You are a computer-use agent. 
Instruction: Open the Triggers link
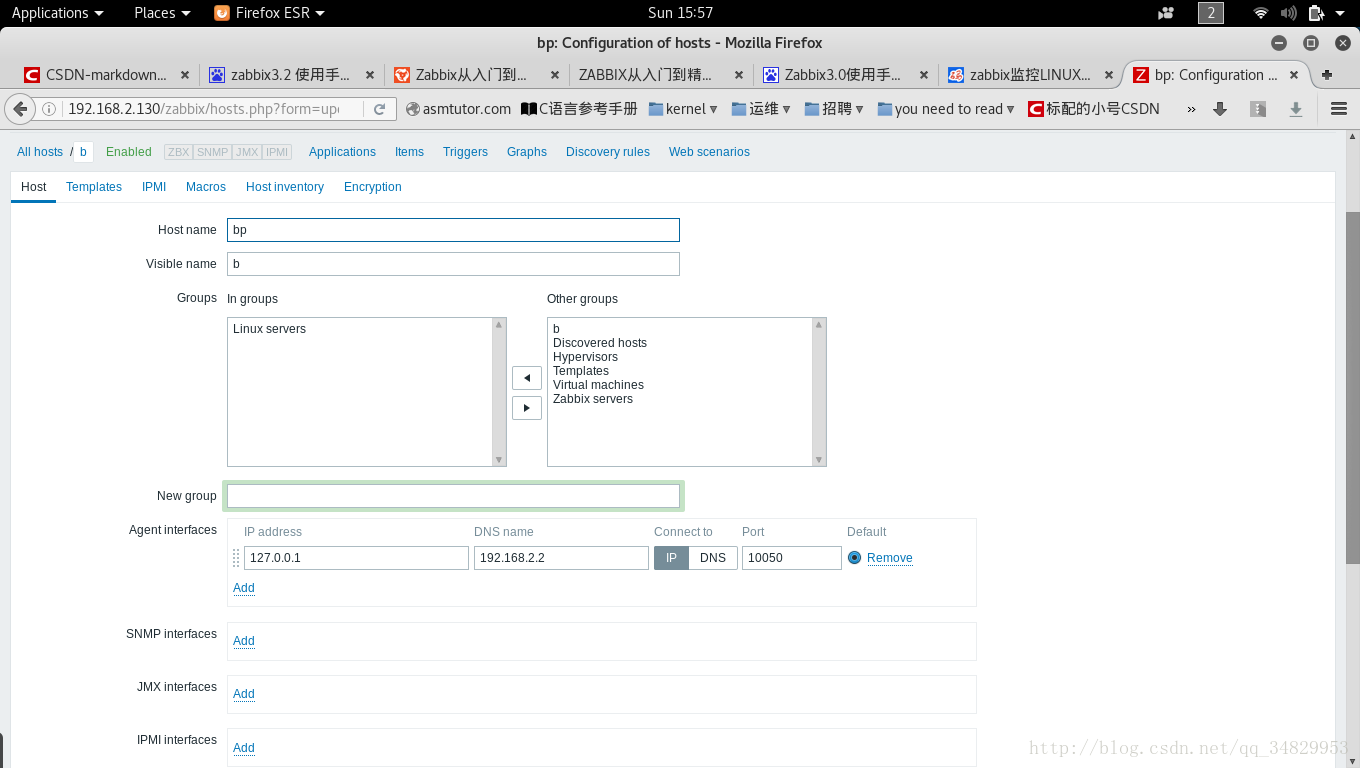pos(465,152)
